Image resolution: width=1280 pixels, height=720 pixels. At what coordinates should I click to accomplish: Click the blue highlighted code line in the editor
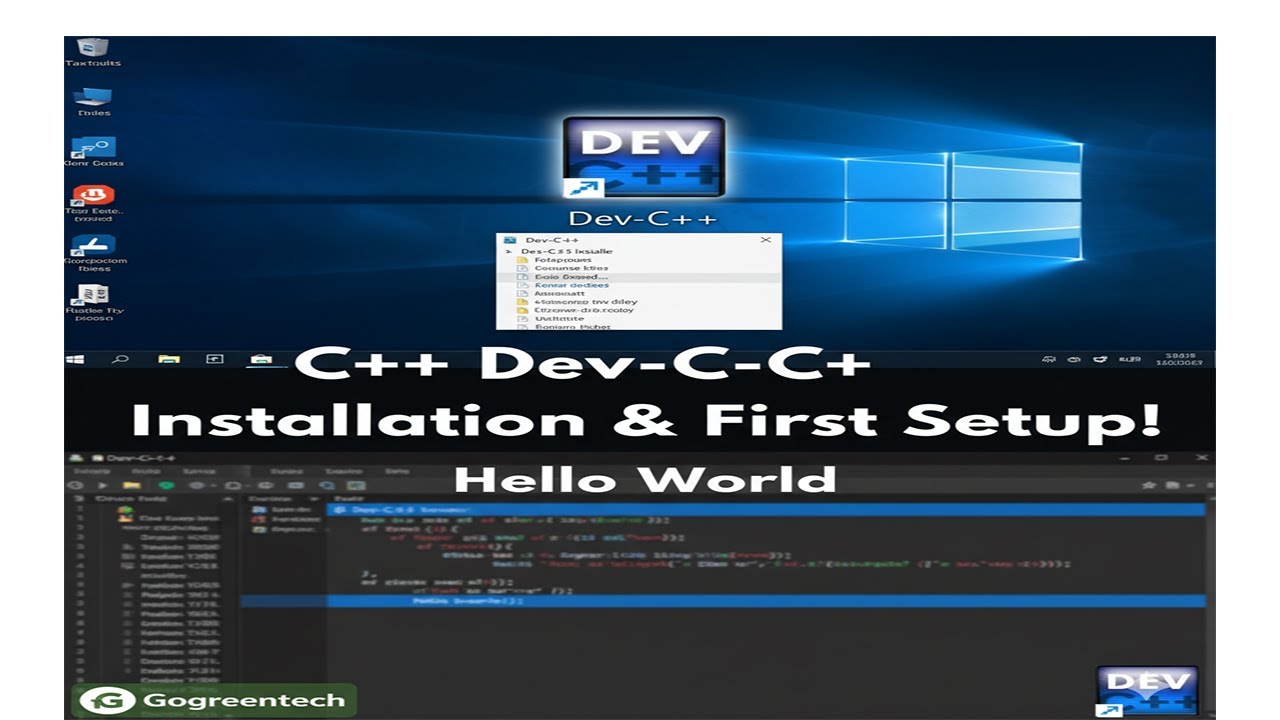pyautogui.click(x=723, y=601)
